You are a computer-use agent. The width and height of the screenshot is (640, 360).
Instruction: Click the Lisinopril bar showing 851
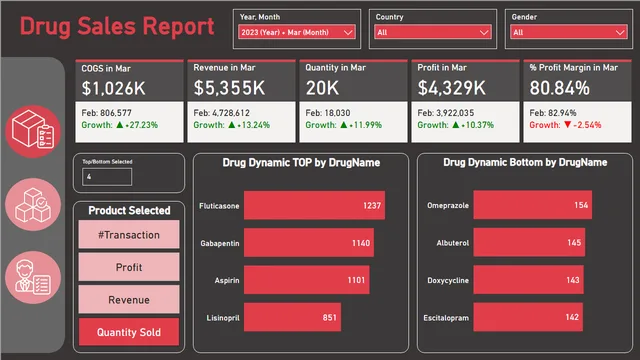[292, 317]
